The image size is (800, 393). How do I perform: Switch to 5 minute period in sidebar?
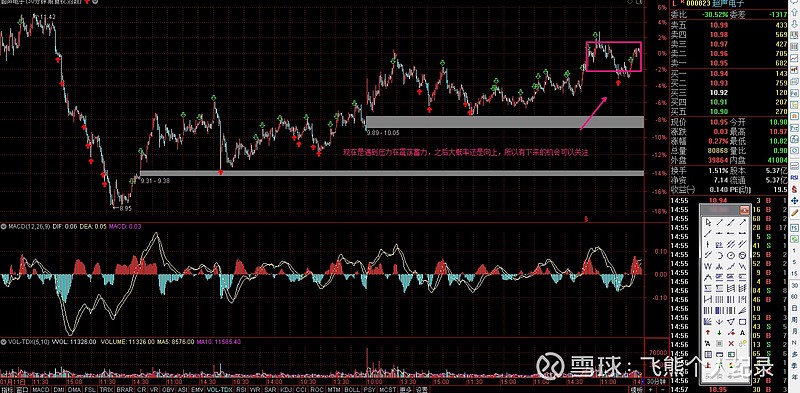click(x=795, y=262)
